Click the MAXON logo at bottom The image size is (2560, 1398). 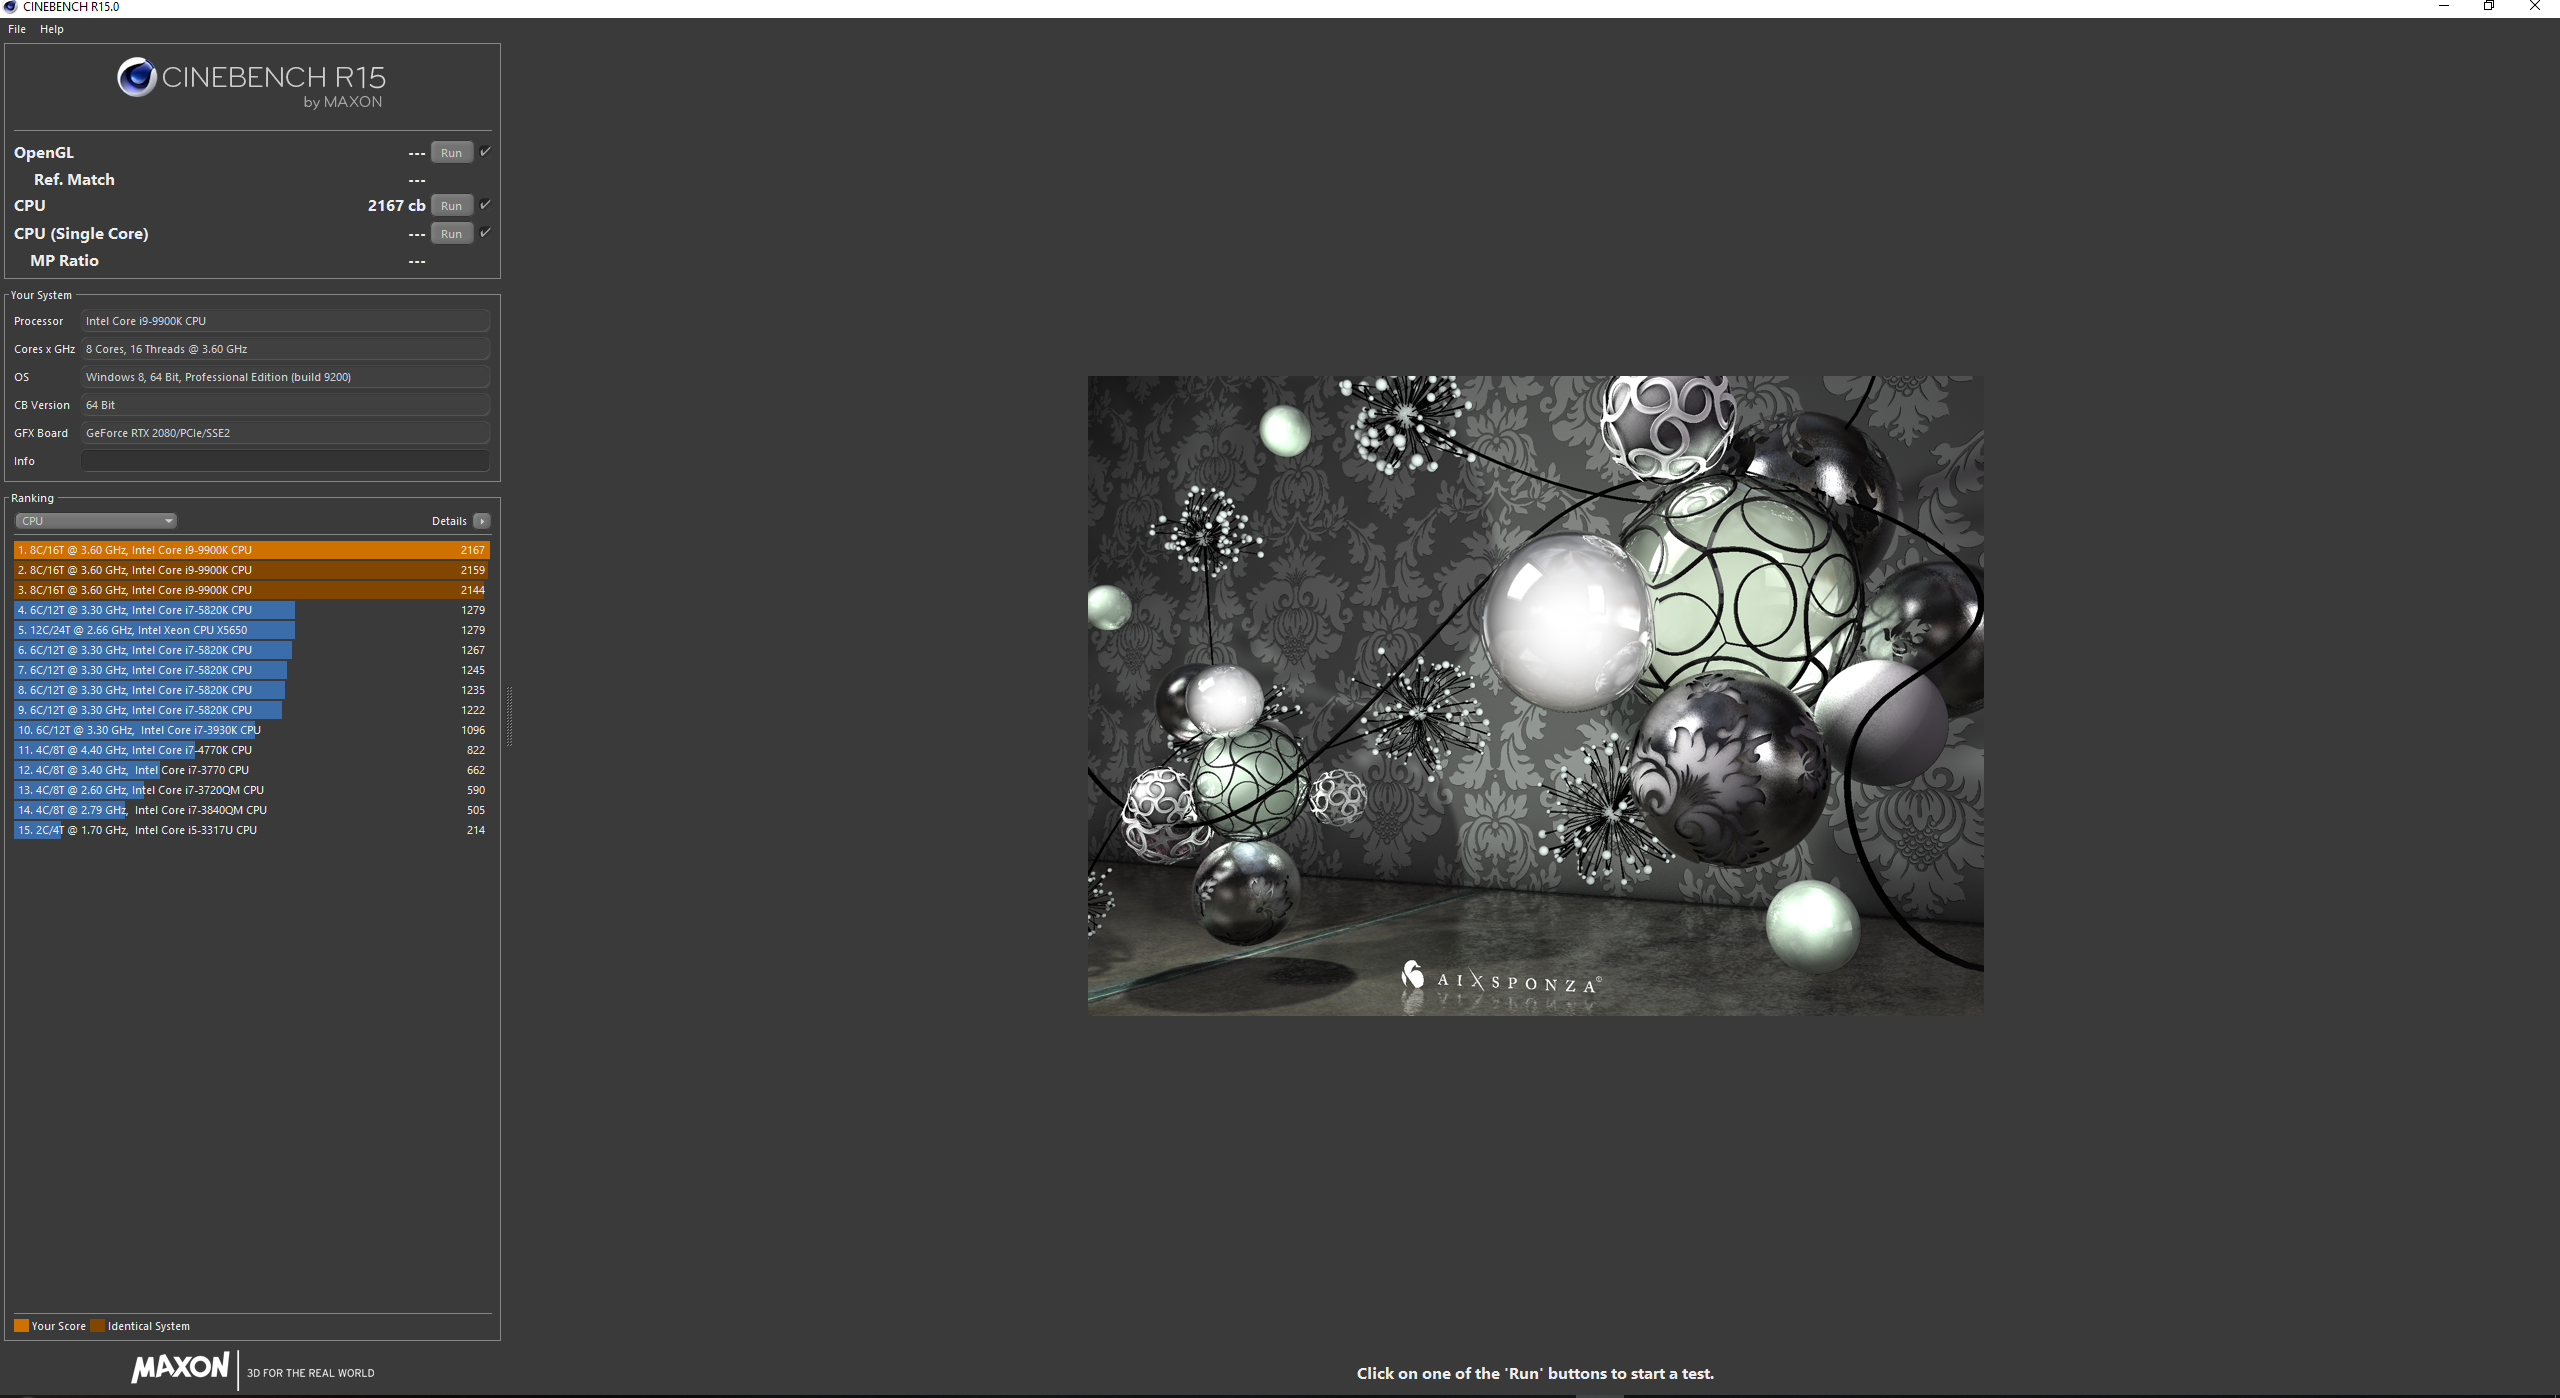pos(181,1368)
